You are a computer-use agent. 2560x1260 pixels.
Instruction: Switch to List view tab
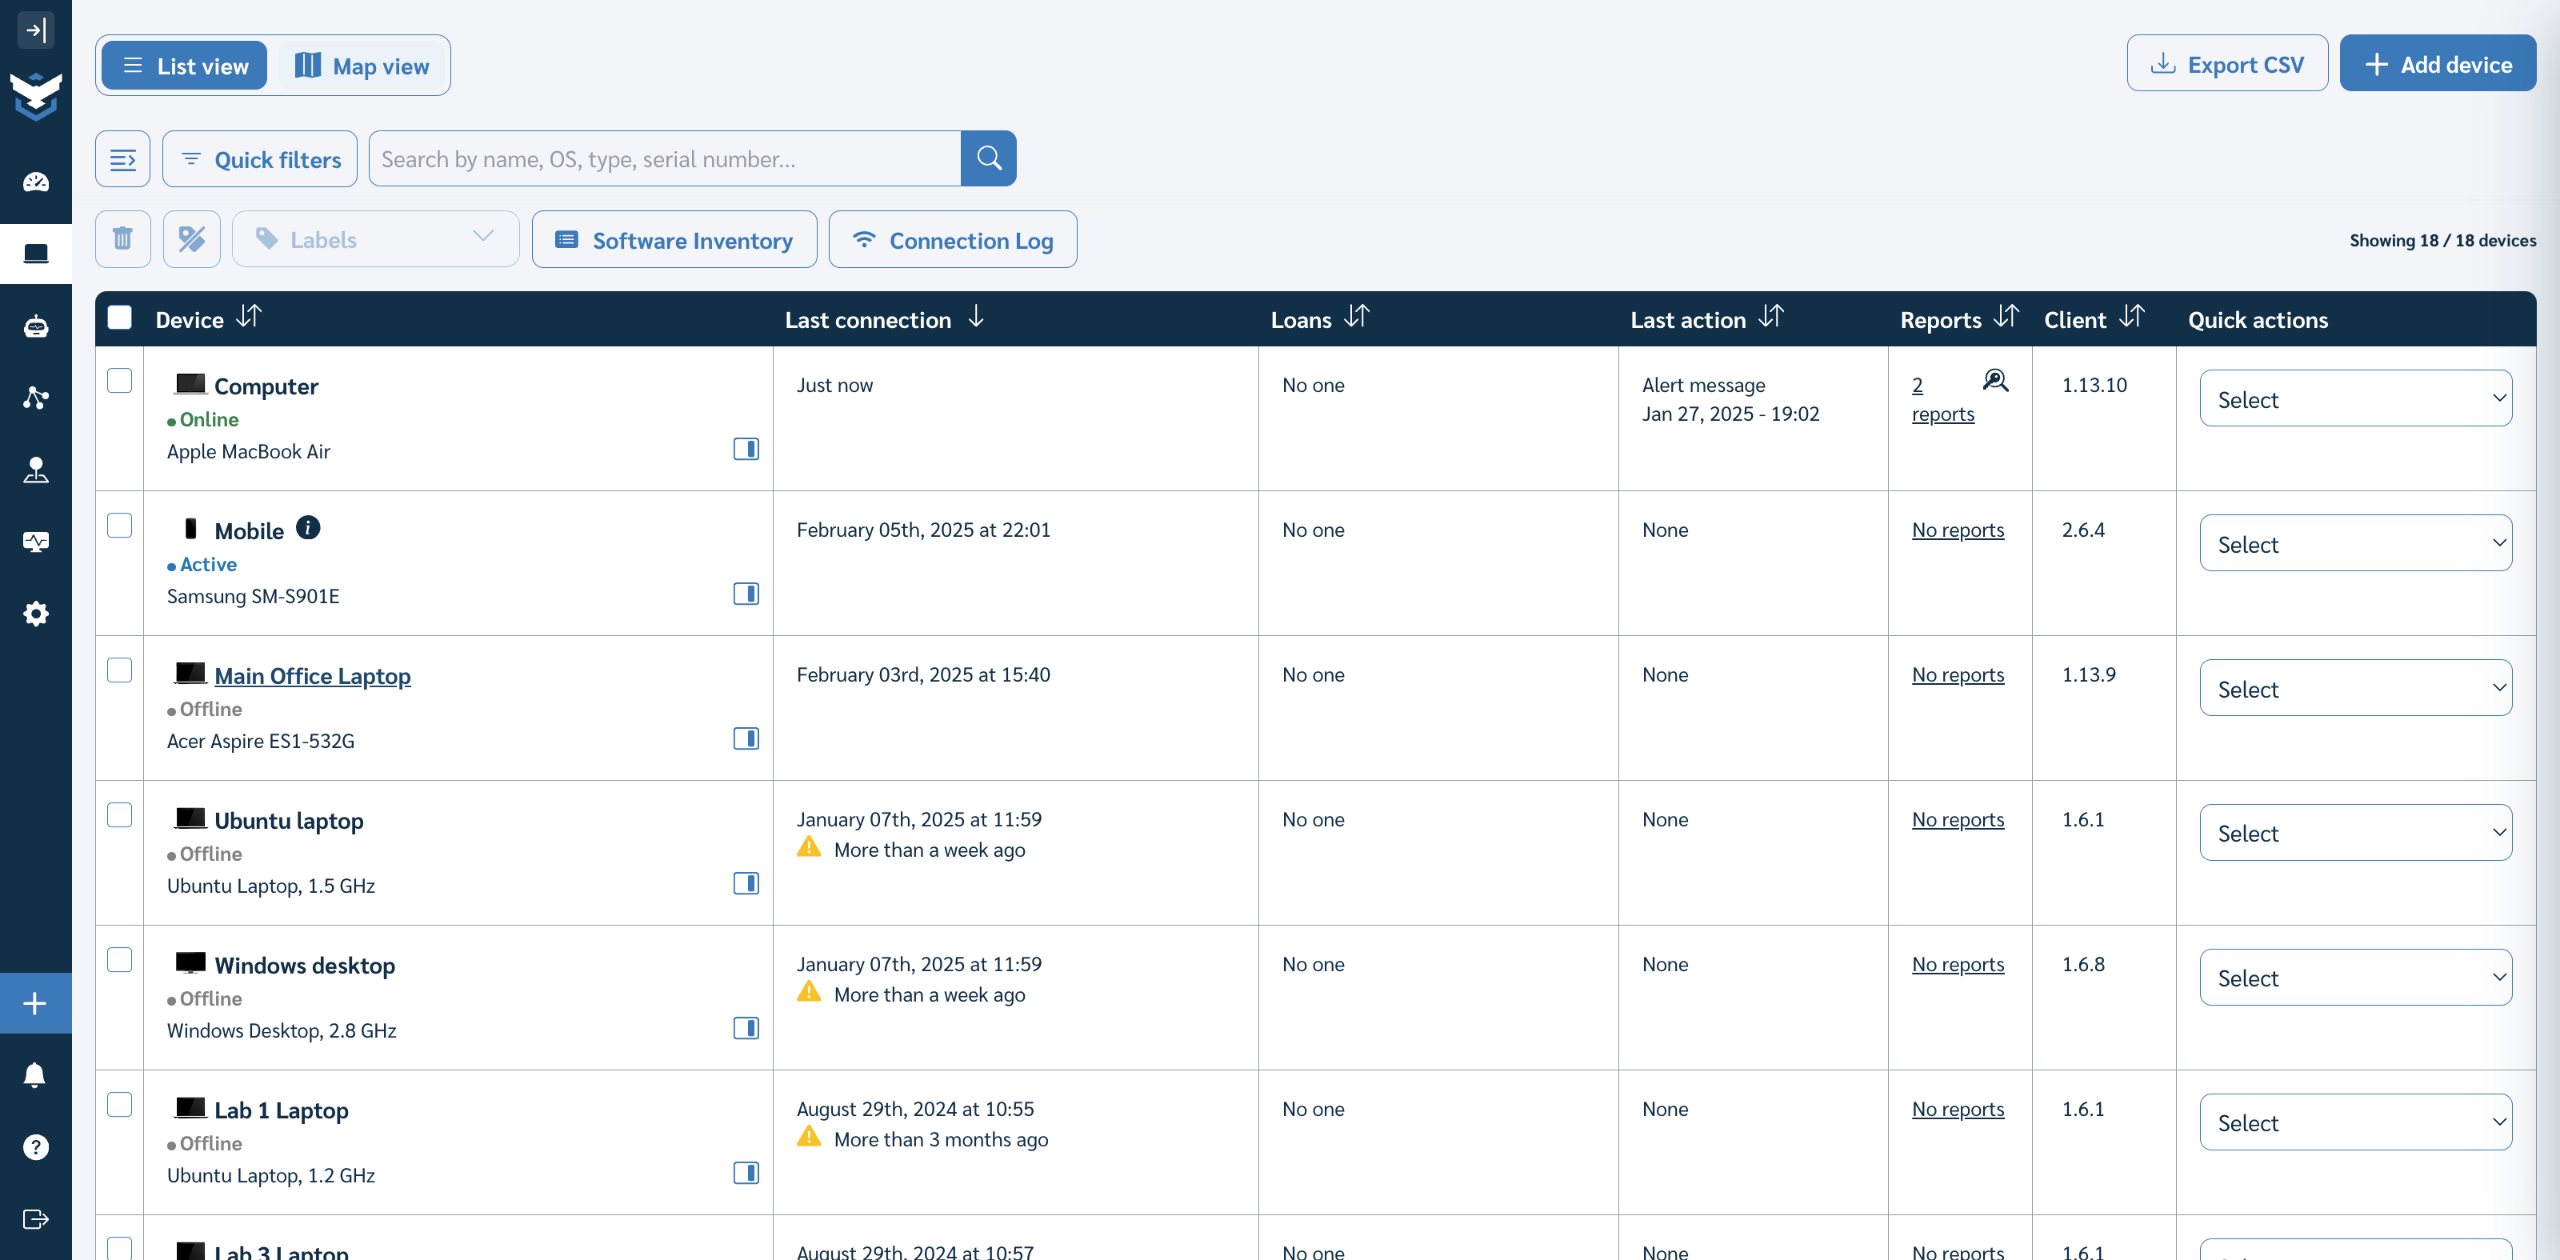pos(185,66)
